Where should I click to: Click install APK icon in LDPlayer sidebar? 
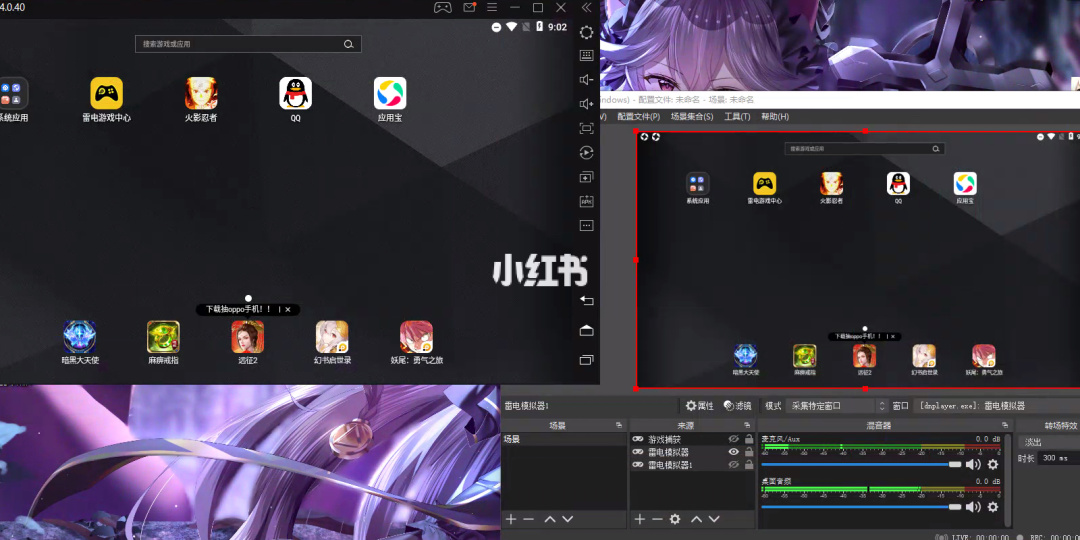pos(586,201)
